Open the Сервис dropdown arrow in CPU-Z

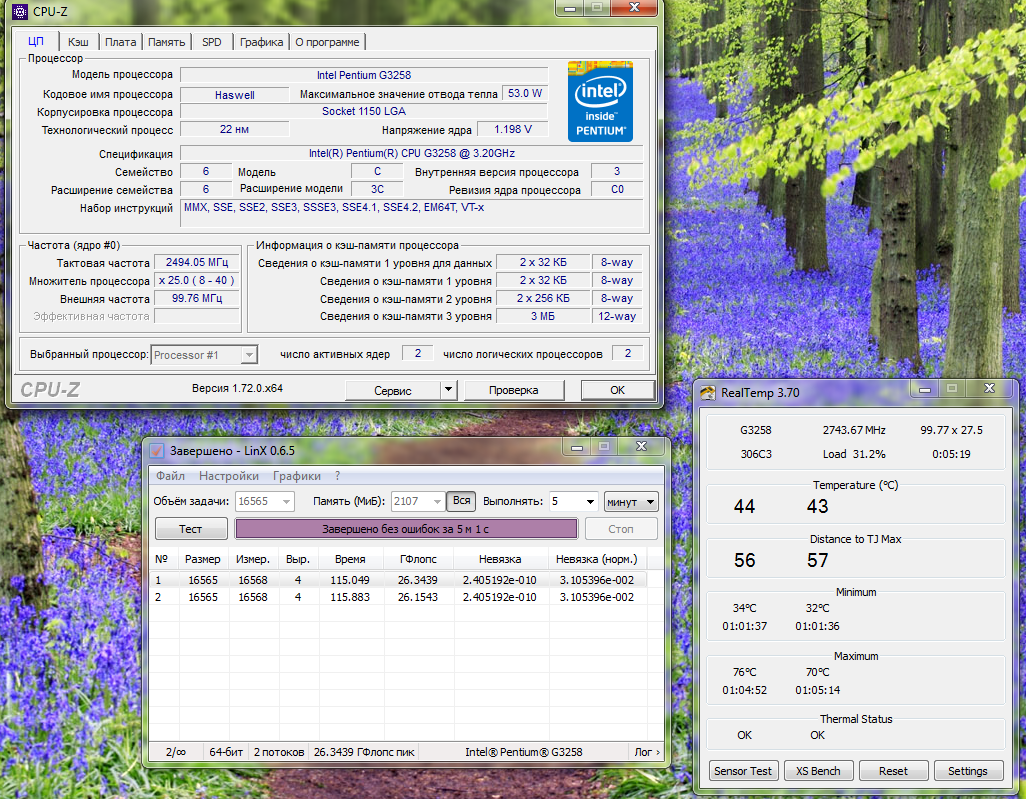coord(448,390)
